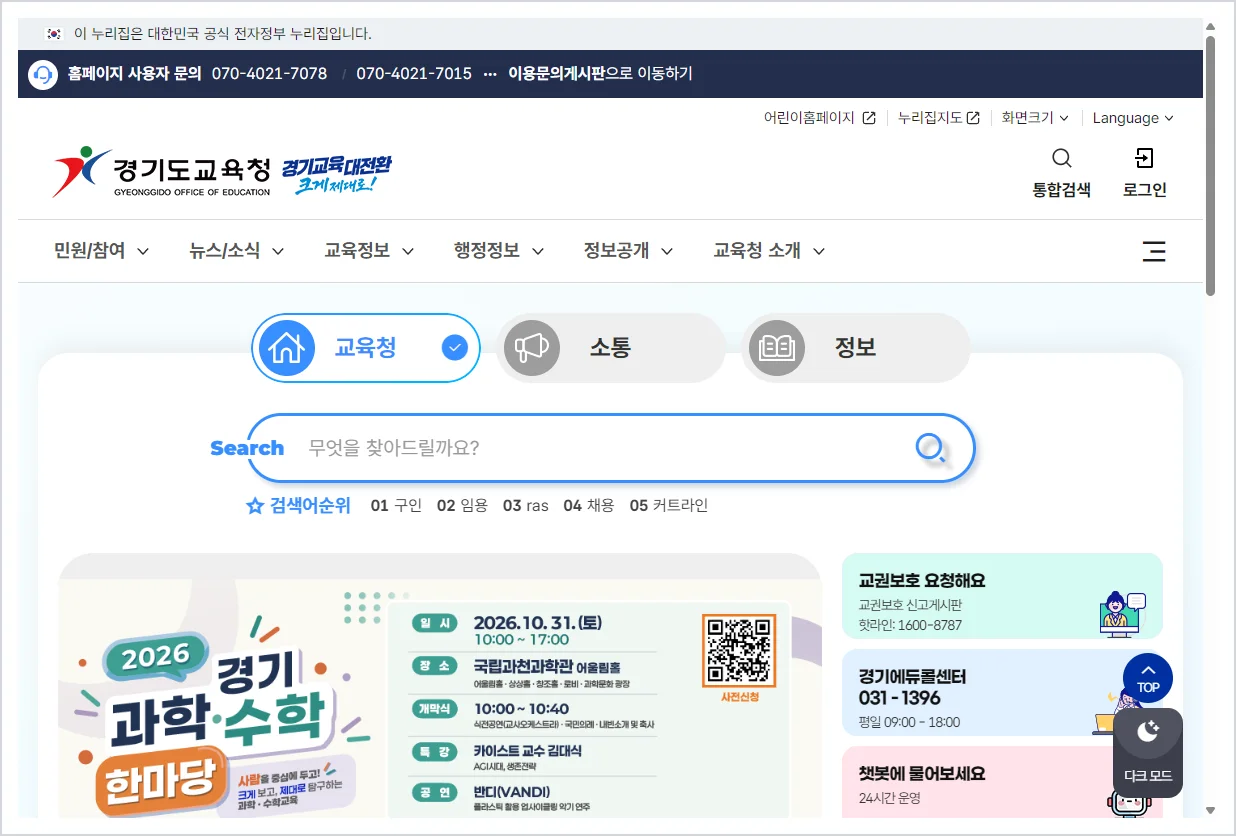Click phone number 070-4021-7015
Image resolution: width=1236 pixels, height=836 pixels.
[x=414, y=74]
